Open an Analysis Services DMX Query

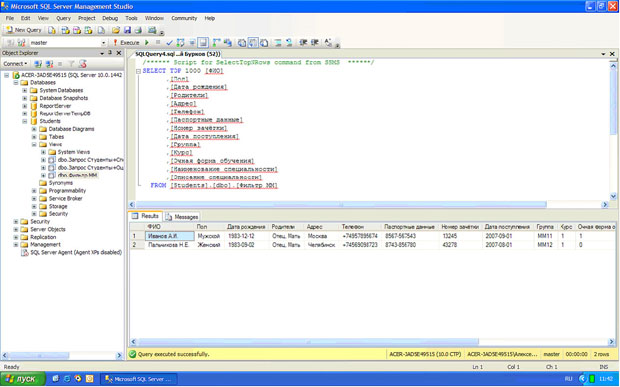77,30
